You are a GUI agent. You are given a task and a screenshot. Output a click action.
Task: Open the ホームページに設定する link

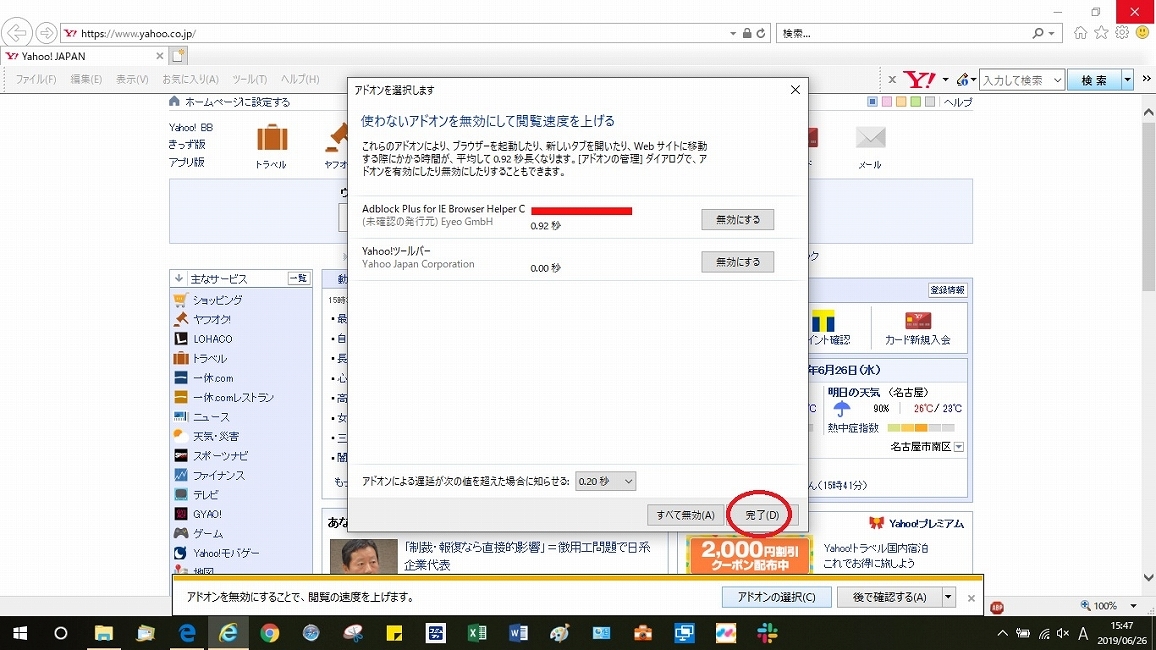pyautogui.click(x=237, y=102)
